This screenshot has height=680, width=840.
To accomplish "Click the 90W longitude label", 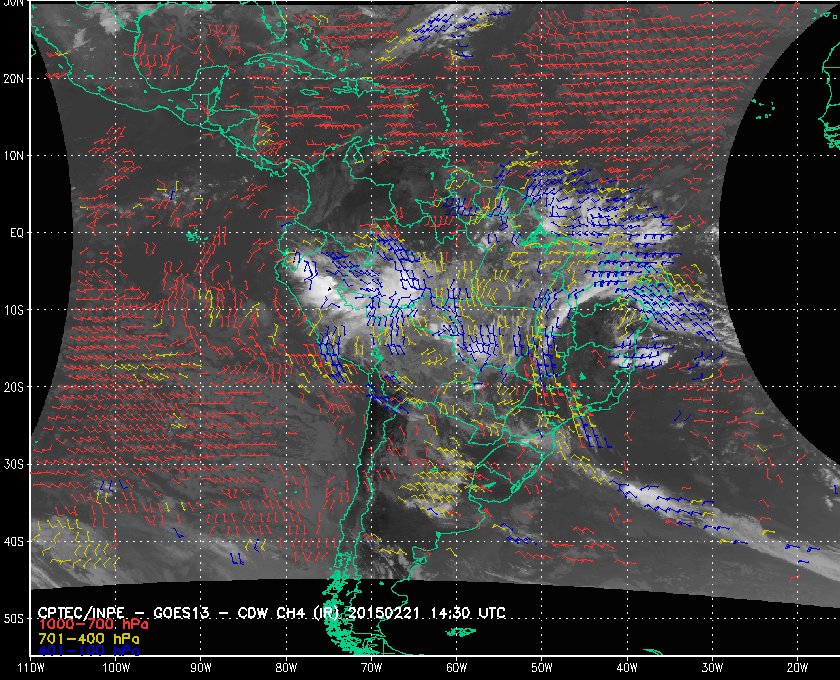I will click(x=201, y=668).
